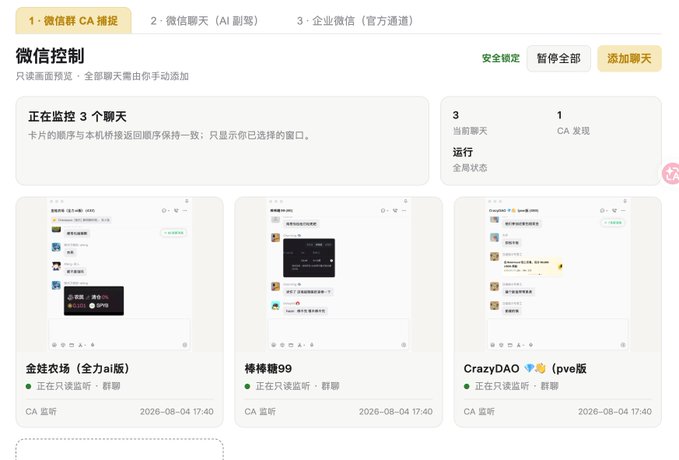Click green status dot on 棒棒糖99 card
Viewport: 679px width, 460px height.
click(x=247, y=386)
